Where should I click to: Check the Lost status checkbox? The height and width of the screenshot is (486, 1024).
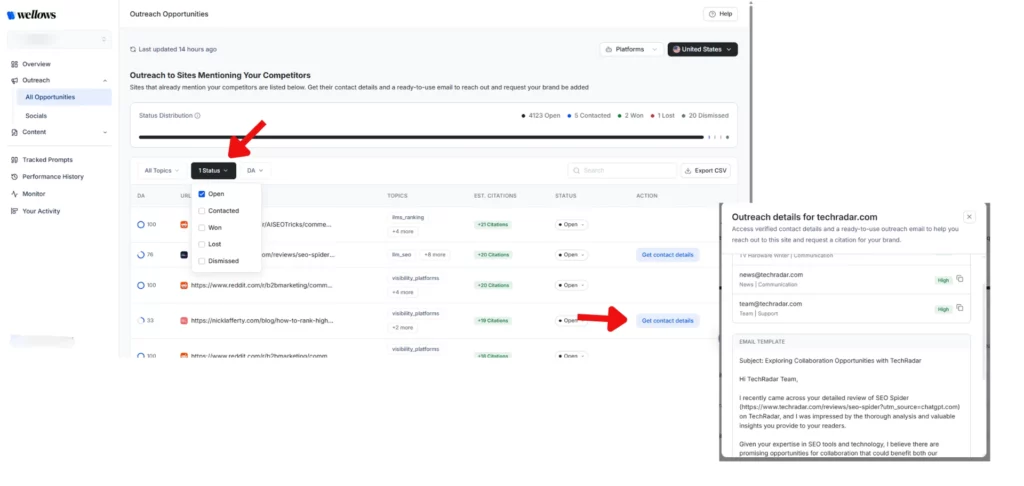coord(202,244)
